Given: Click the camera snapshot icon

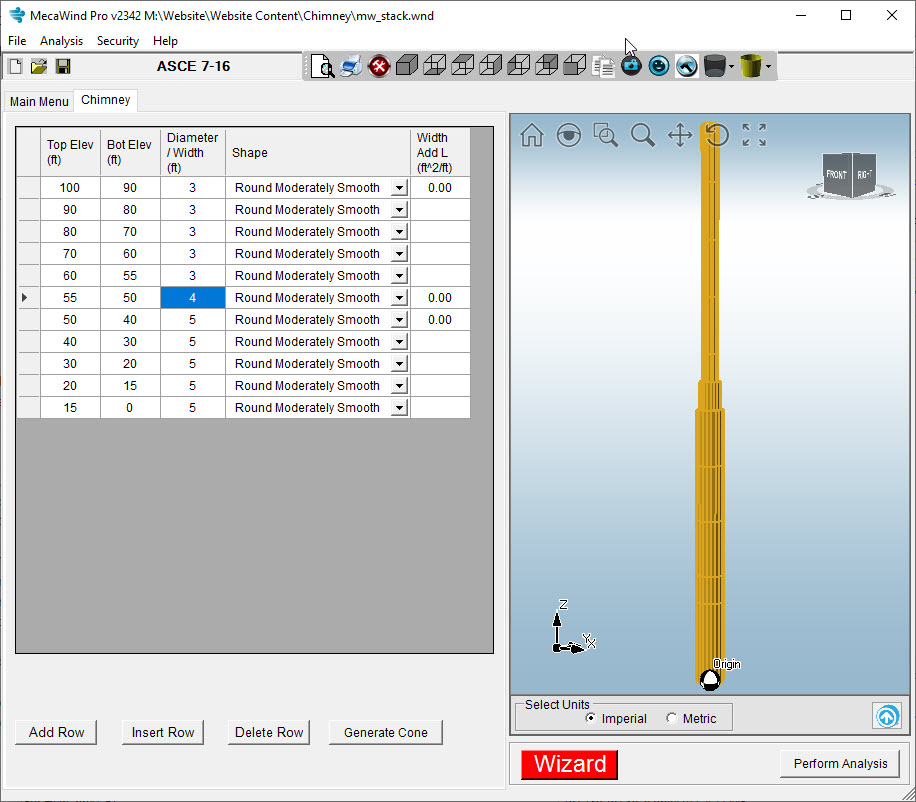Looking at the screenshot, I should [631, 66].
